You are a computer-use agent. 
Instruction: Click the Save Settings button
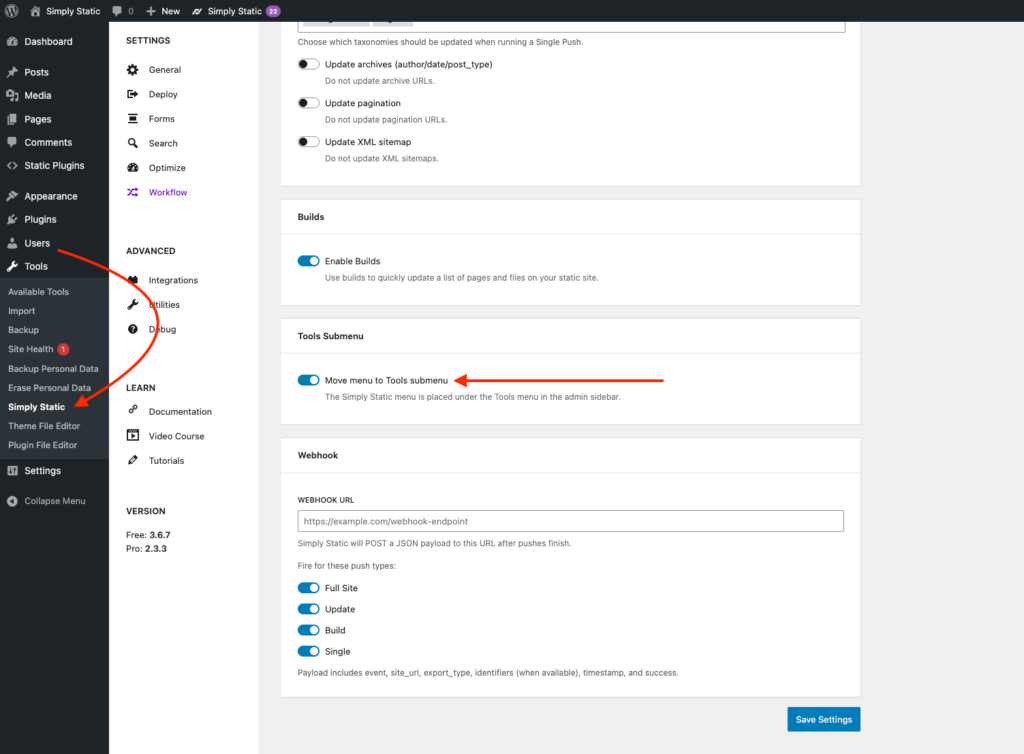823,720
